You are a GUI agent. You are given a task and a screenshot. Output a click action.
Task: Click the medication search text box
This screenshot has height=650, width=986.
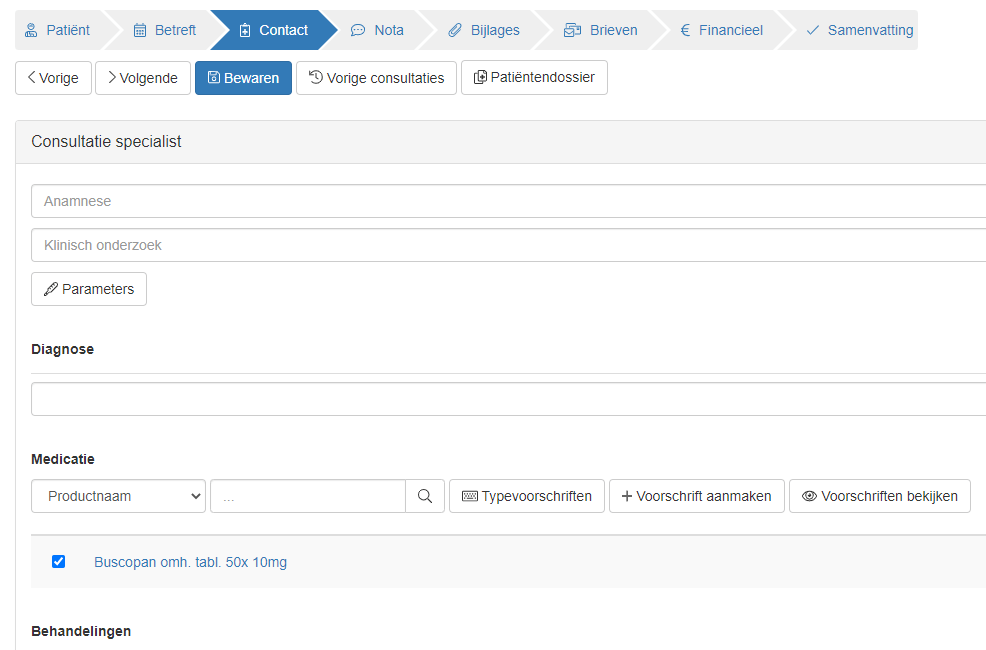308,496
